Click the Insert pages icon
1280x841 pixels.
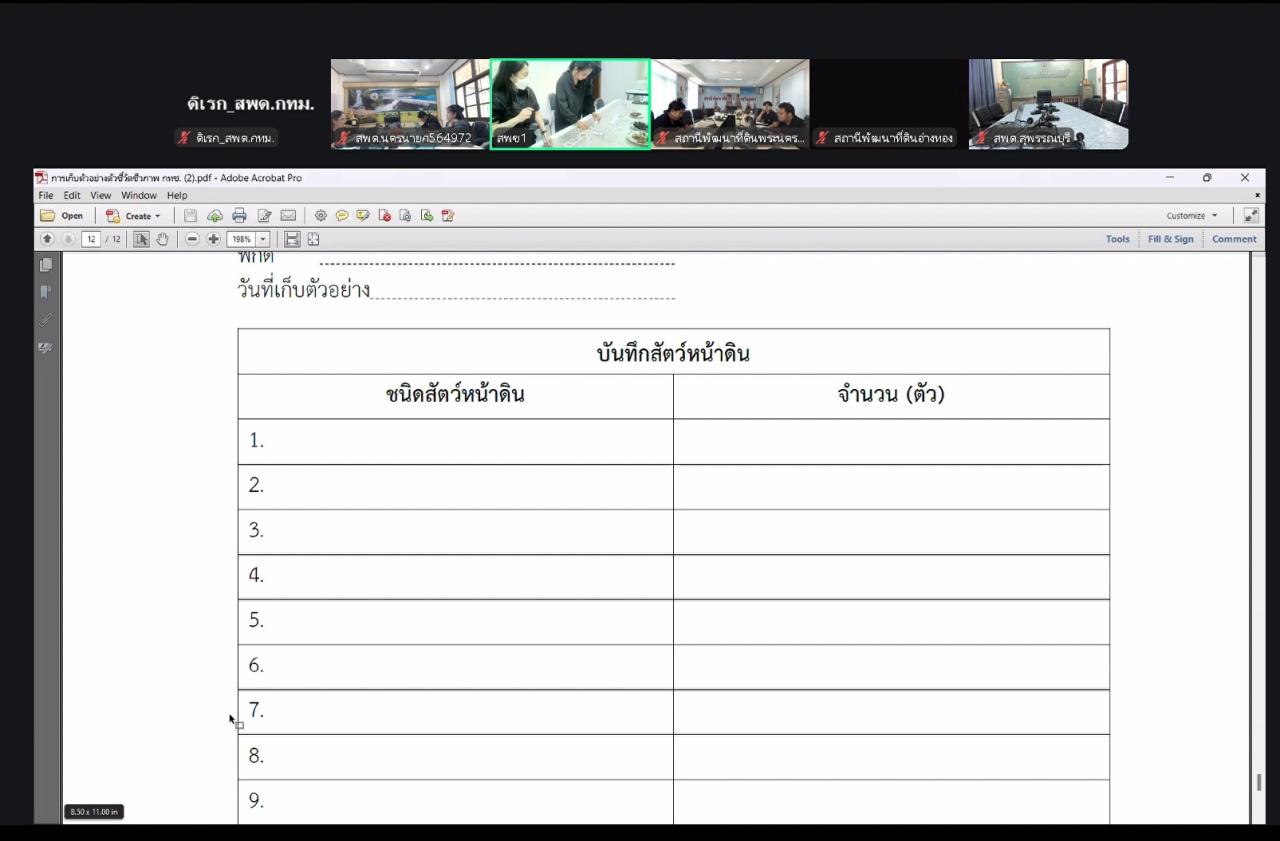pyautogui.click(x=427, y=215)
